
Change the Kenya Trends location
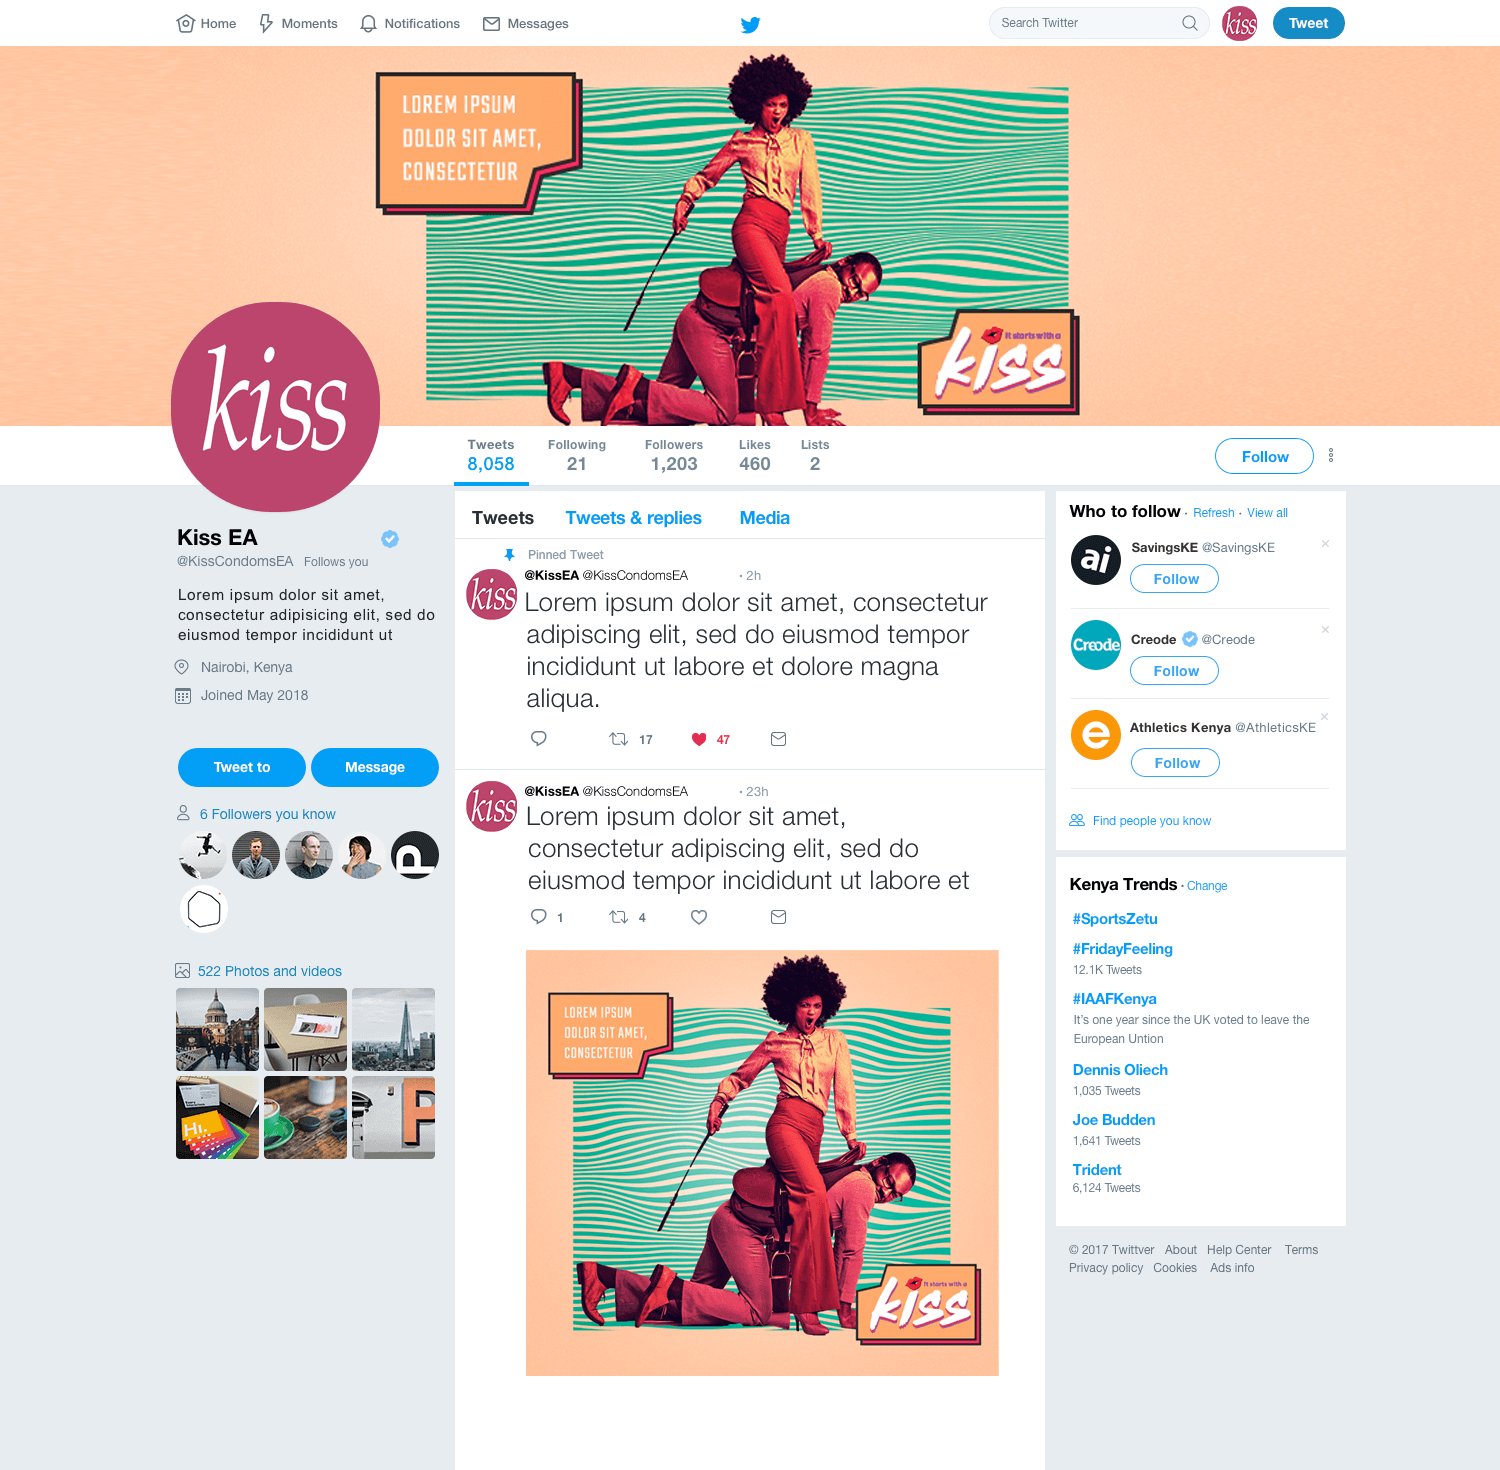pyautogui.click(x=1207, y=886)
